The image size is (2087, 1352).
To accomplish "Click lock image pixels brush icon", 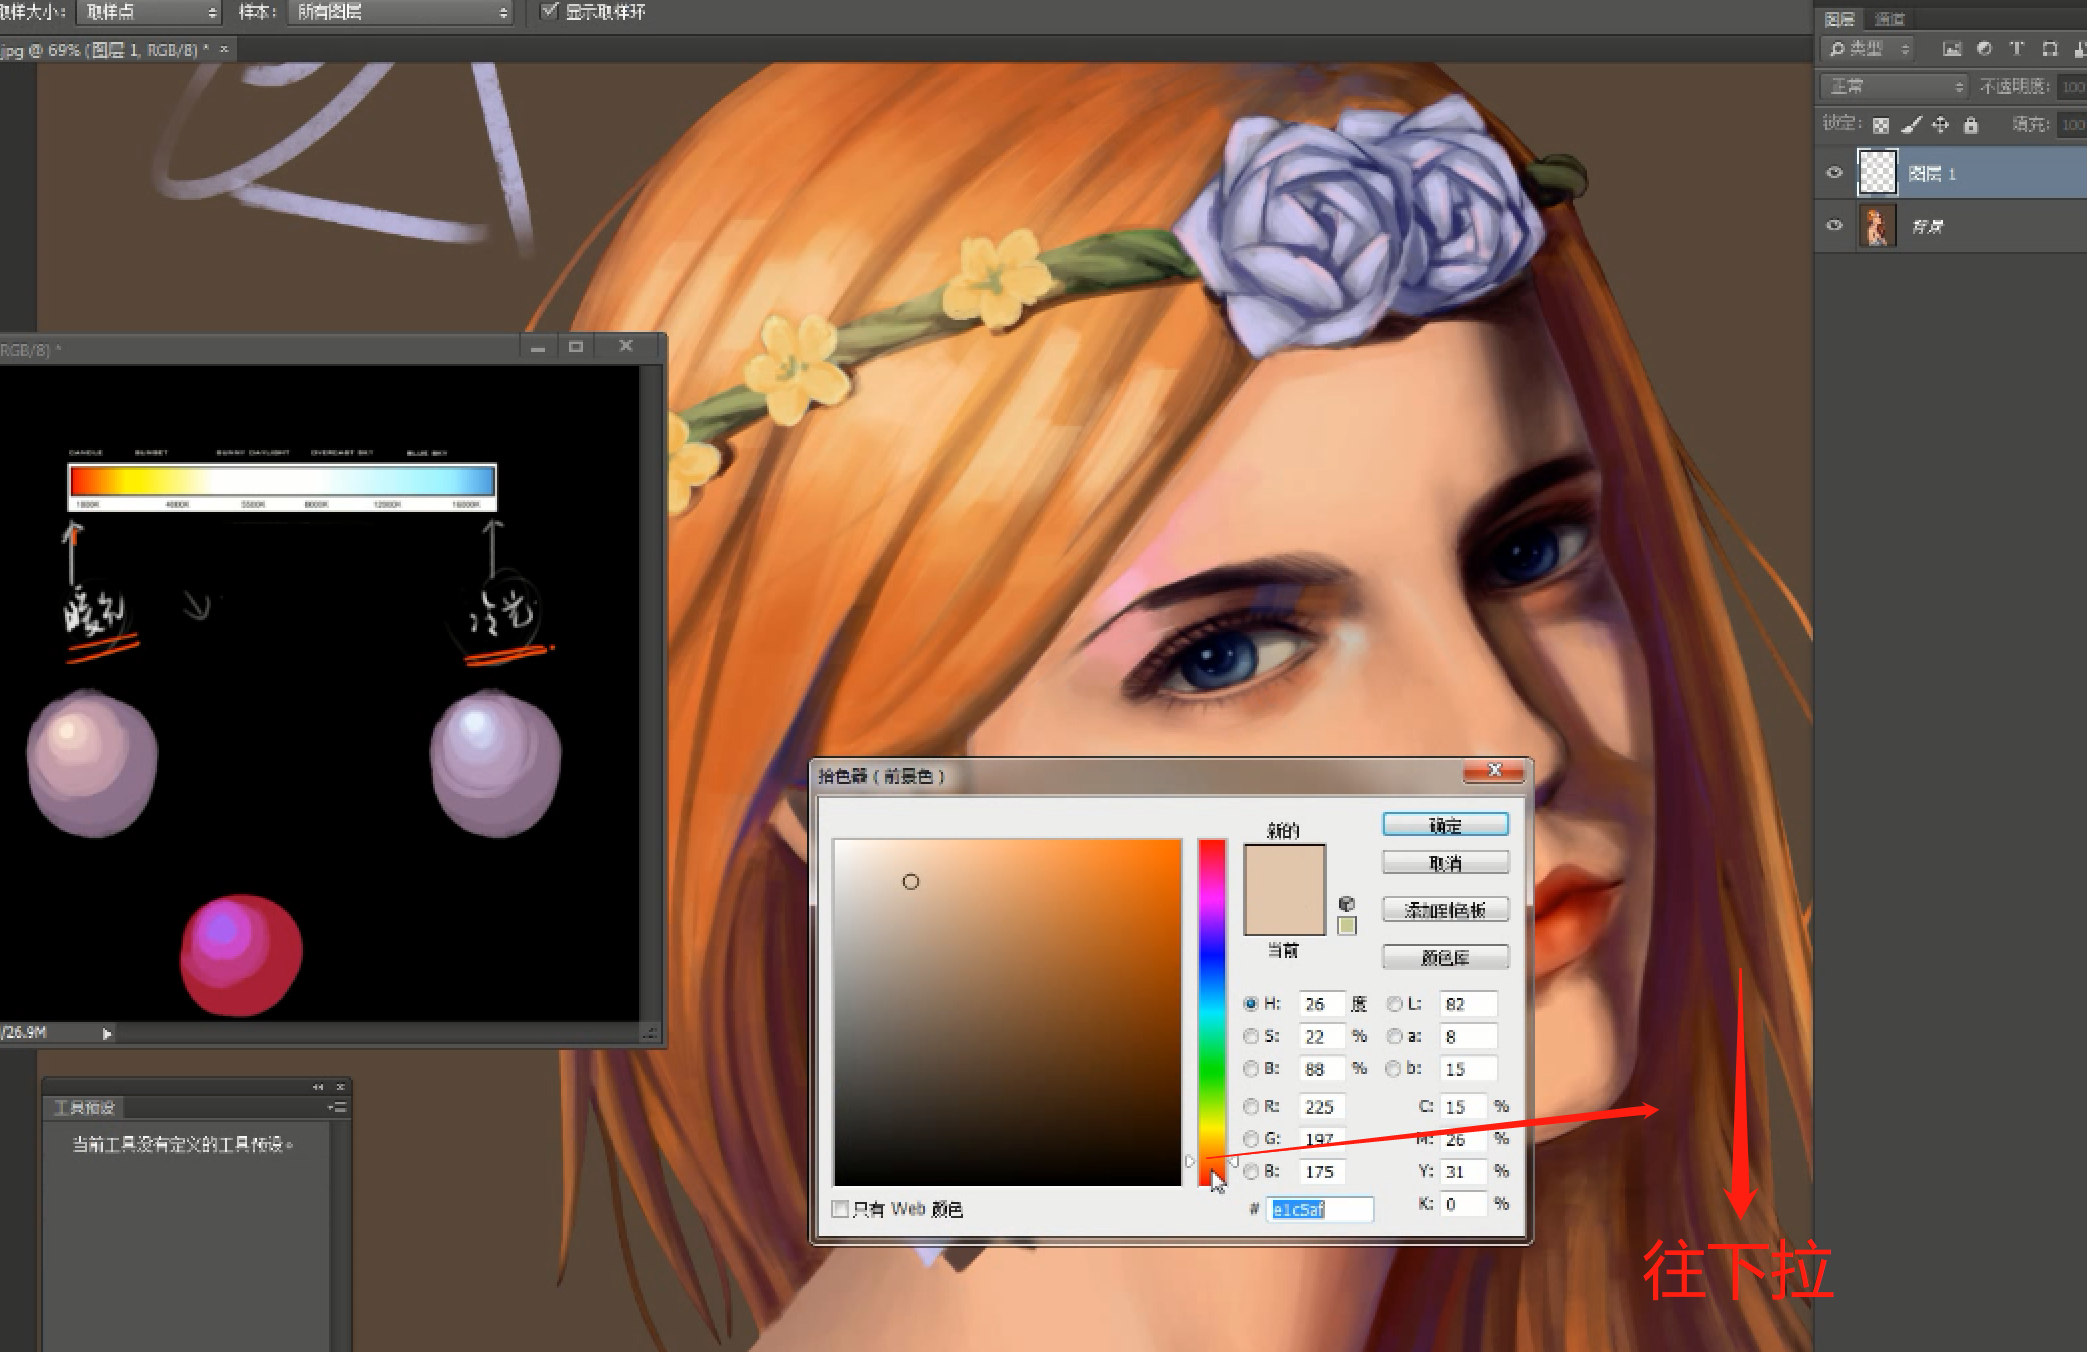I will click(1911, 125).
